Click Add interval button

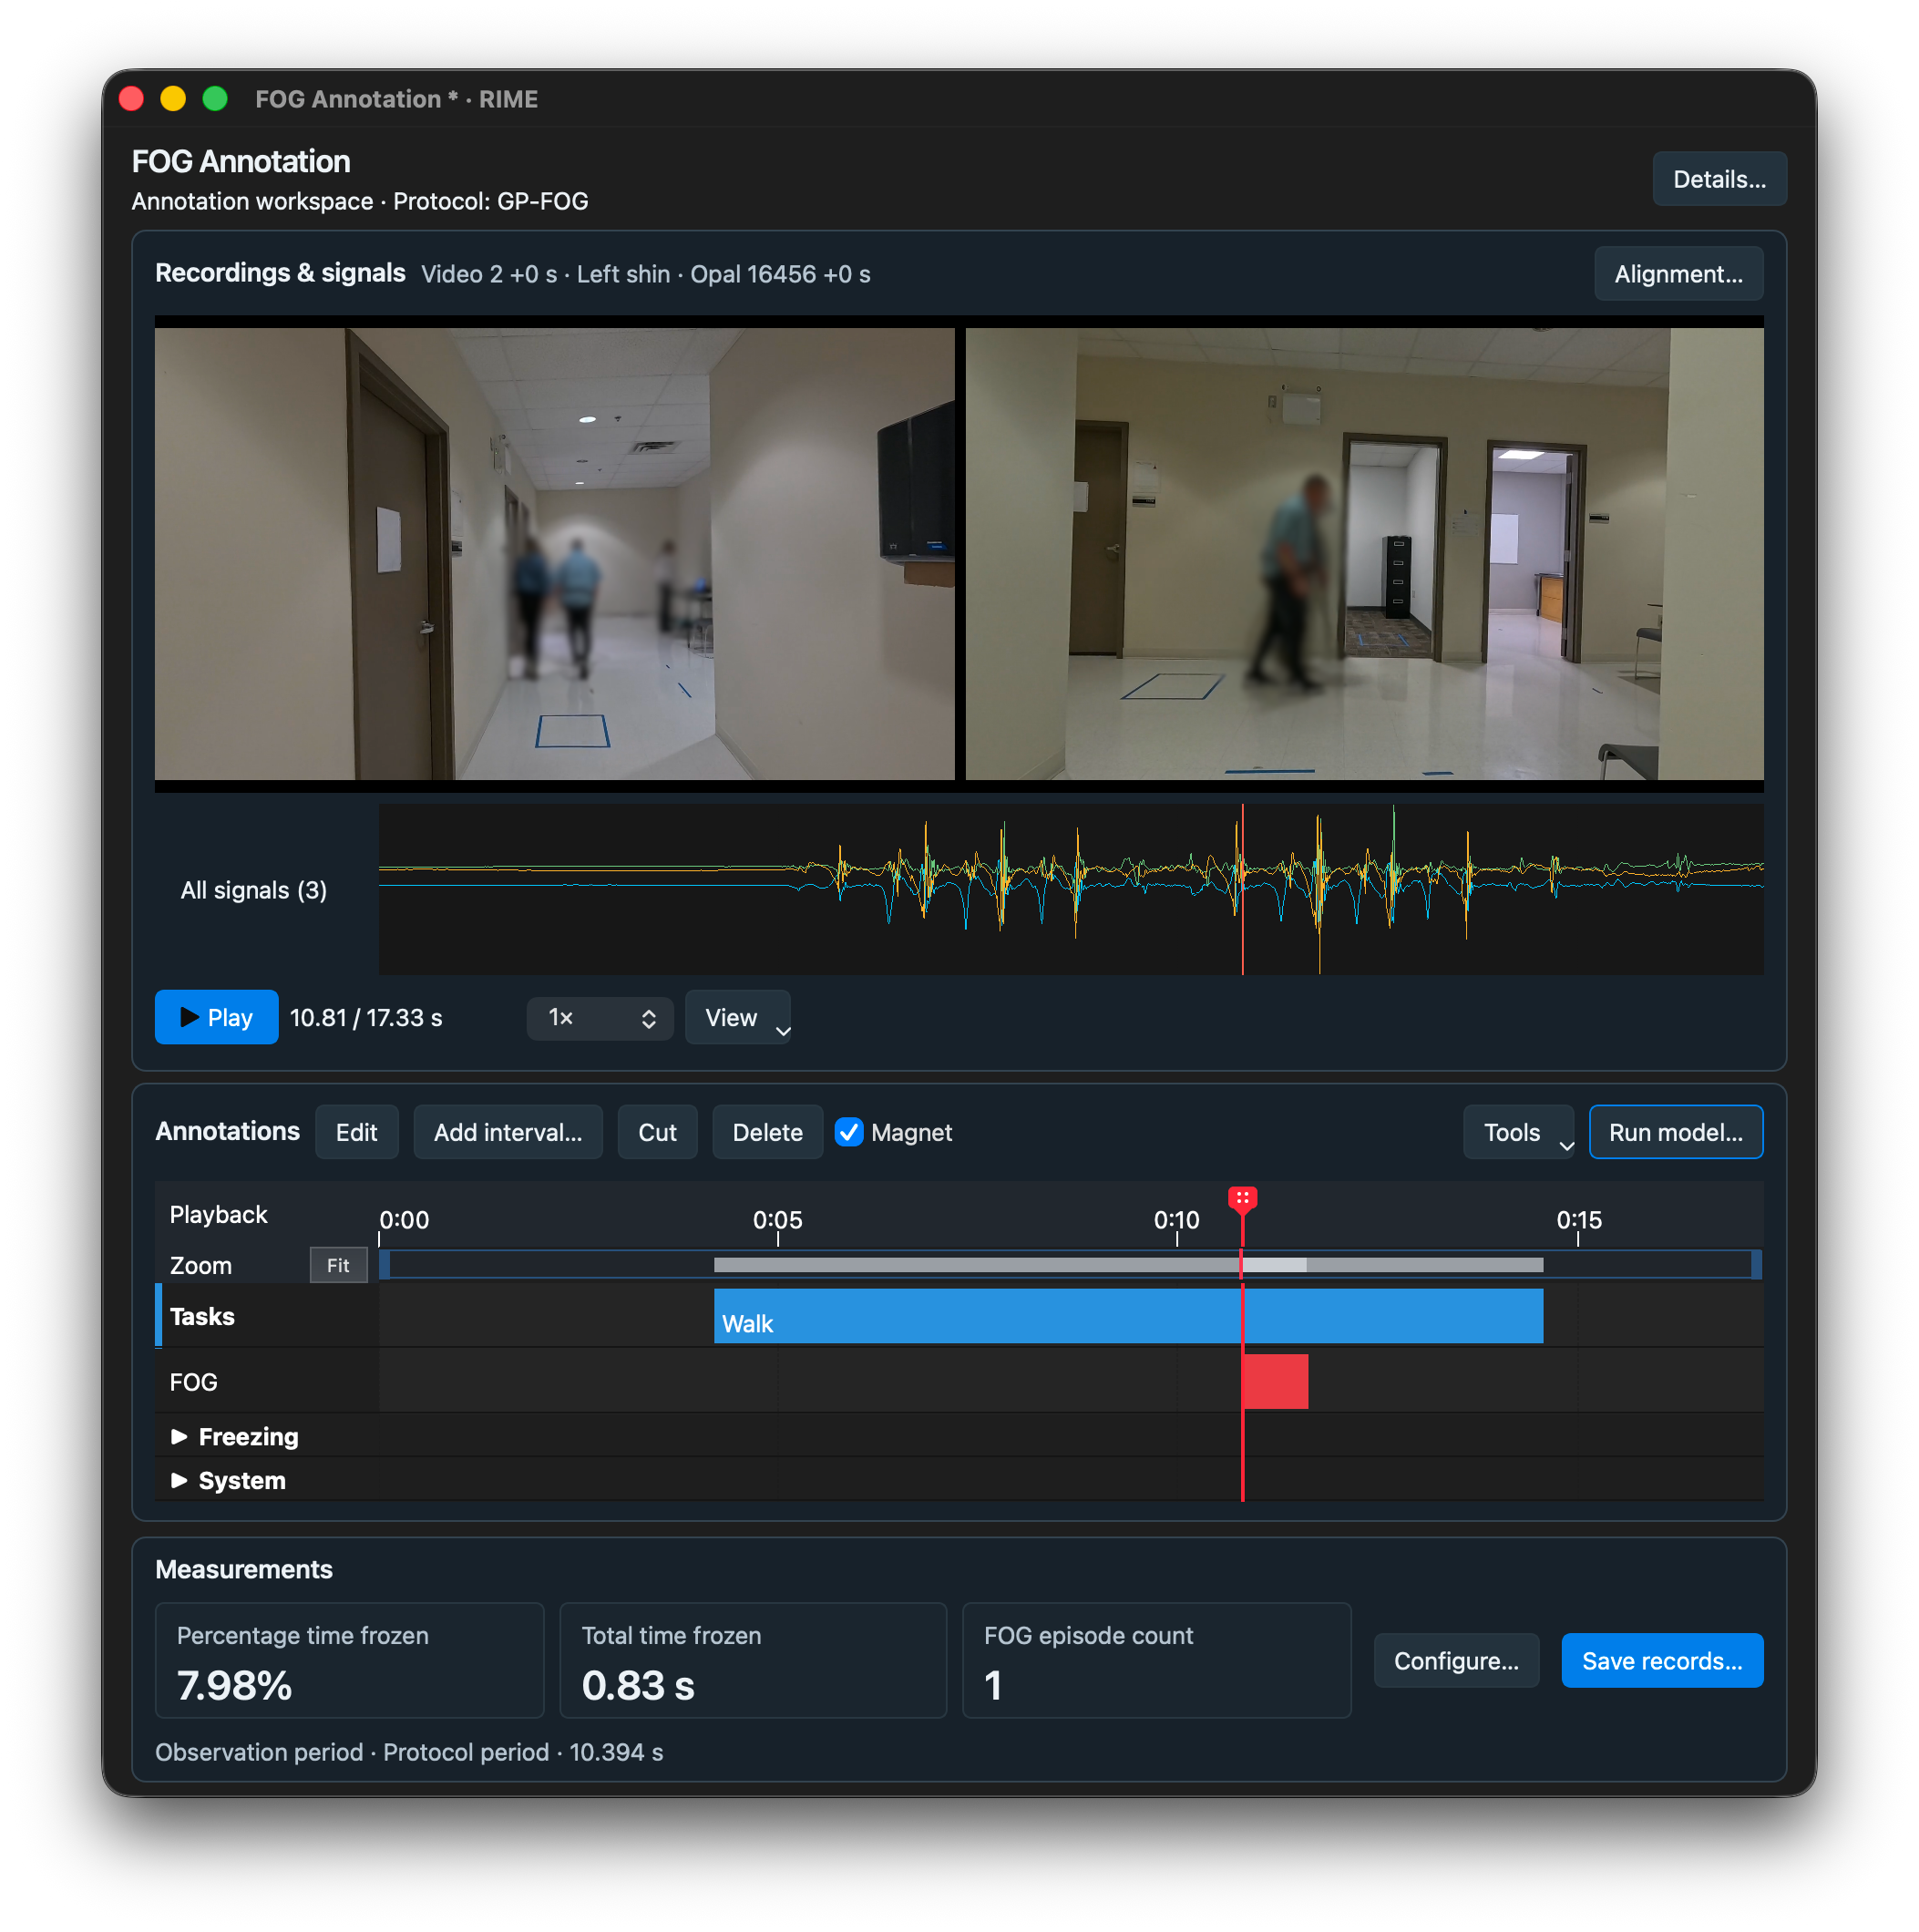pos(508,1132)
